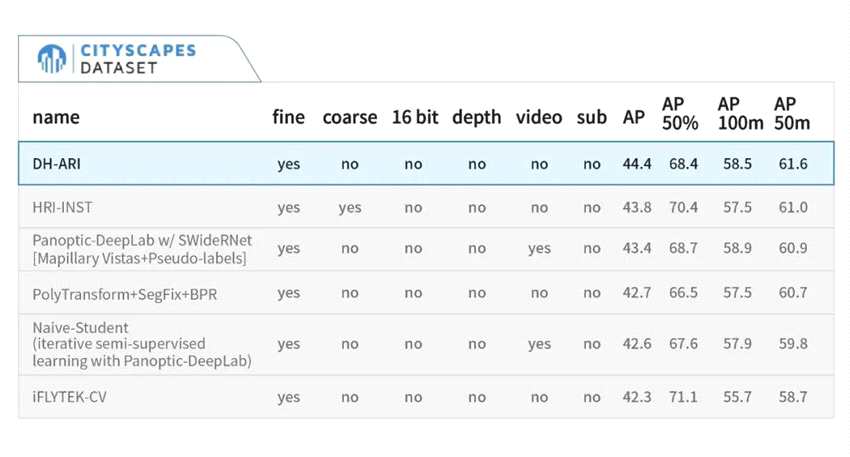Click the Cityscapes skyline logo icon
This screenshot has height=457, width=850.
(52, 59)
